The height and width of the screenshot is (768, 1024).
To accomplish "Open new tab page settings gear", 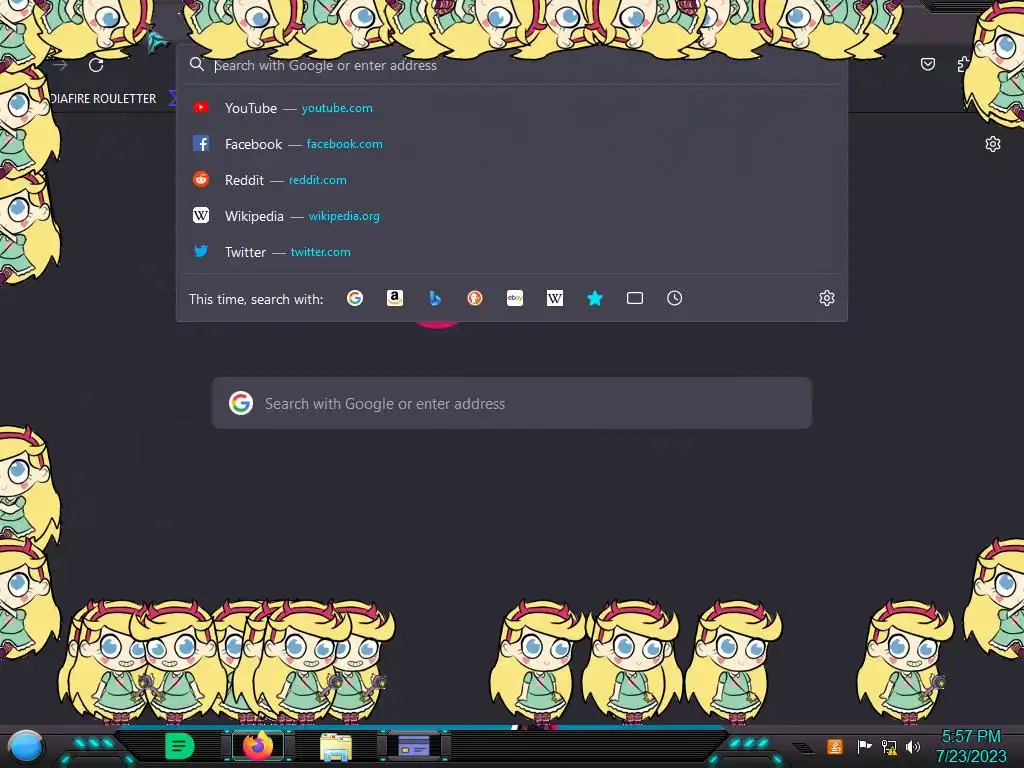I will (x=993, y=144).
